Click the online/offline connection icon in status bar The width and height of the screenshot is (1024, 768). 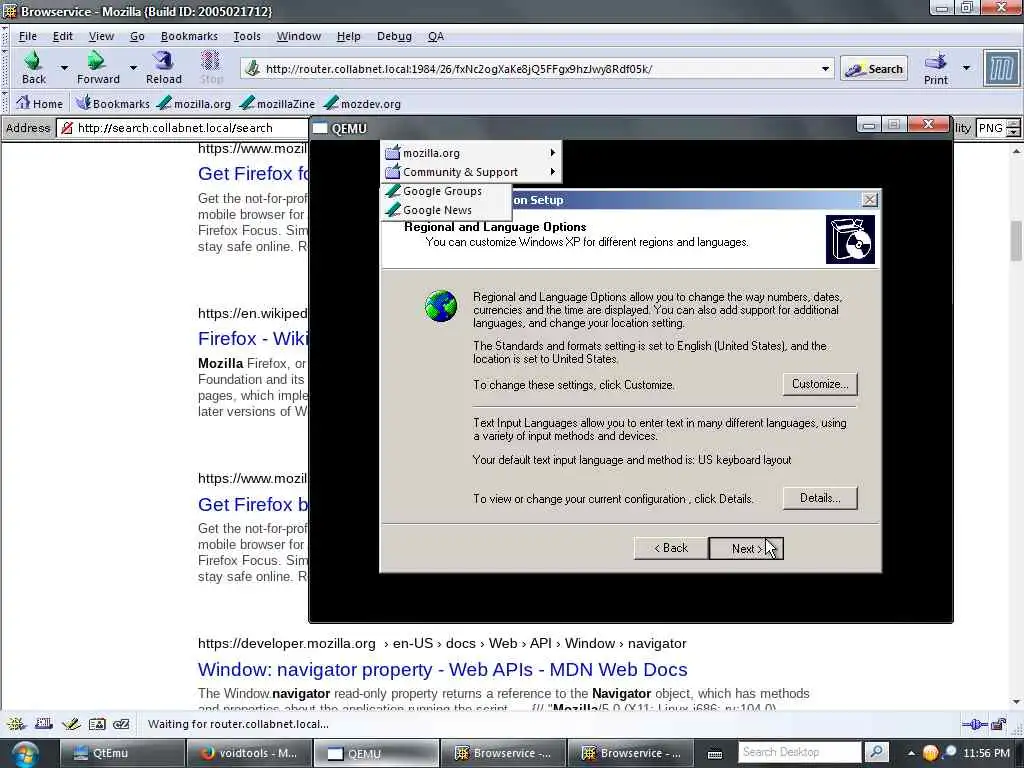[x=974, y=724]
